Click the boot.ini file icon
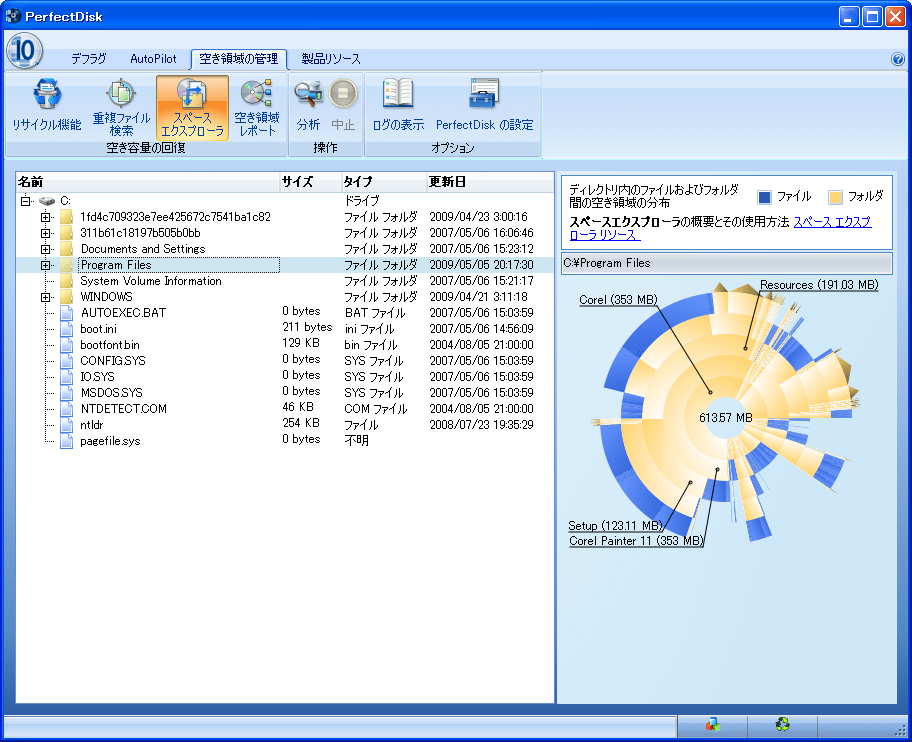The image size is (912, 742). (66, 329)
